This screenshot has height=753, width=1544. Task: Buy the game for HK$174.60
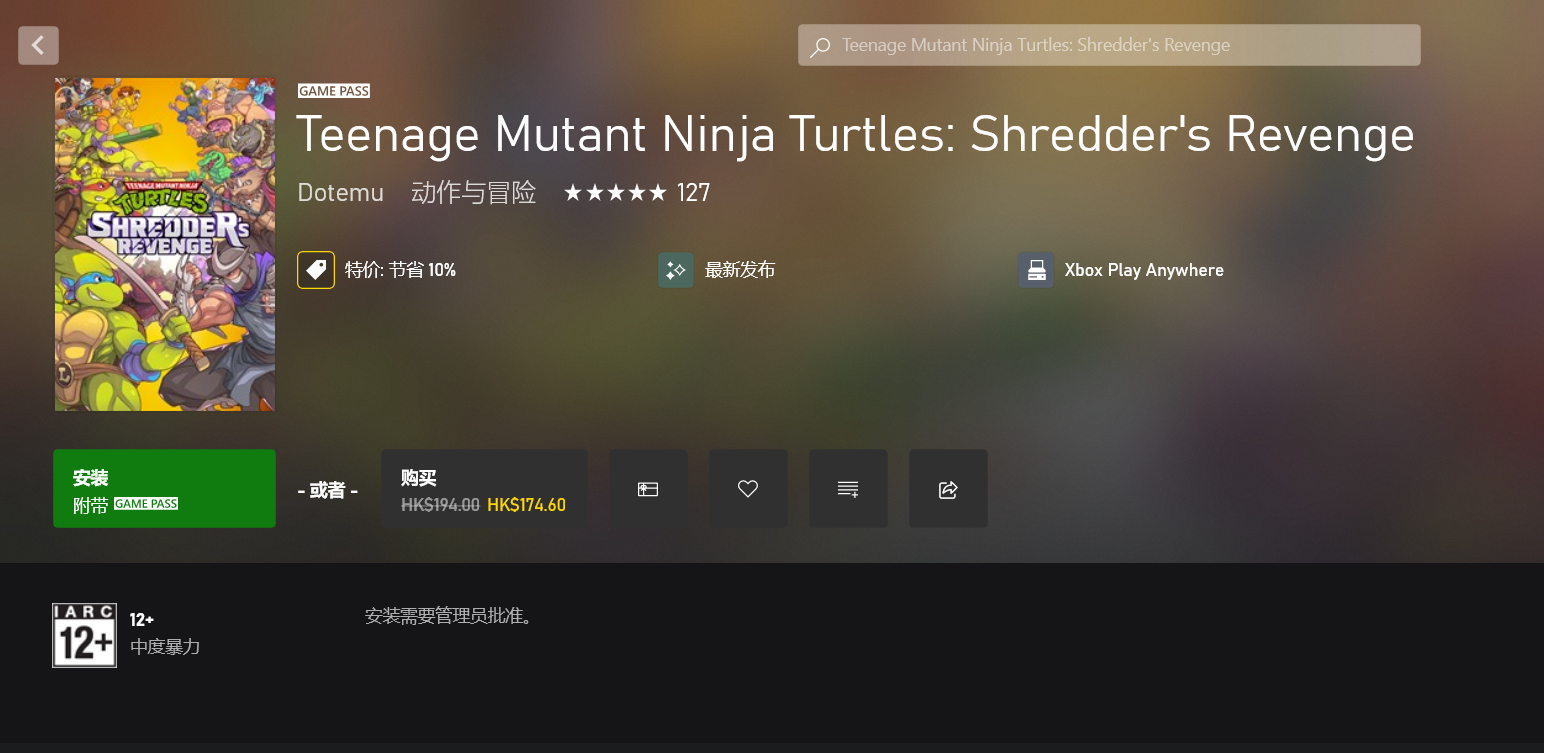(x=484, y=488)
